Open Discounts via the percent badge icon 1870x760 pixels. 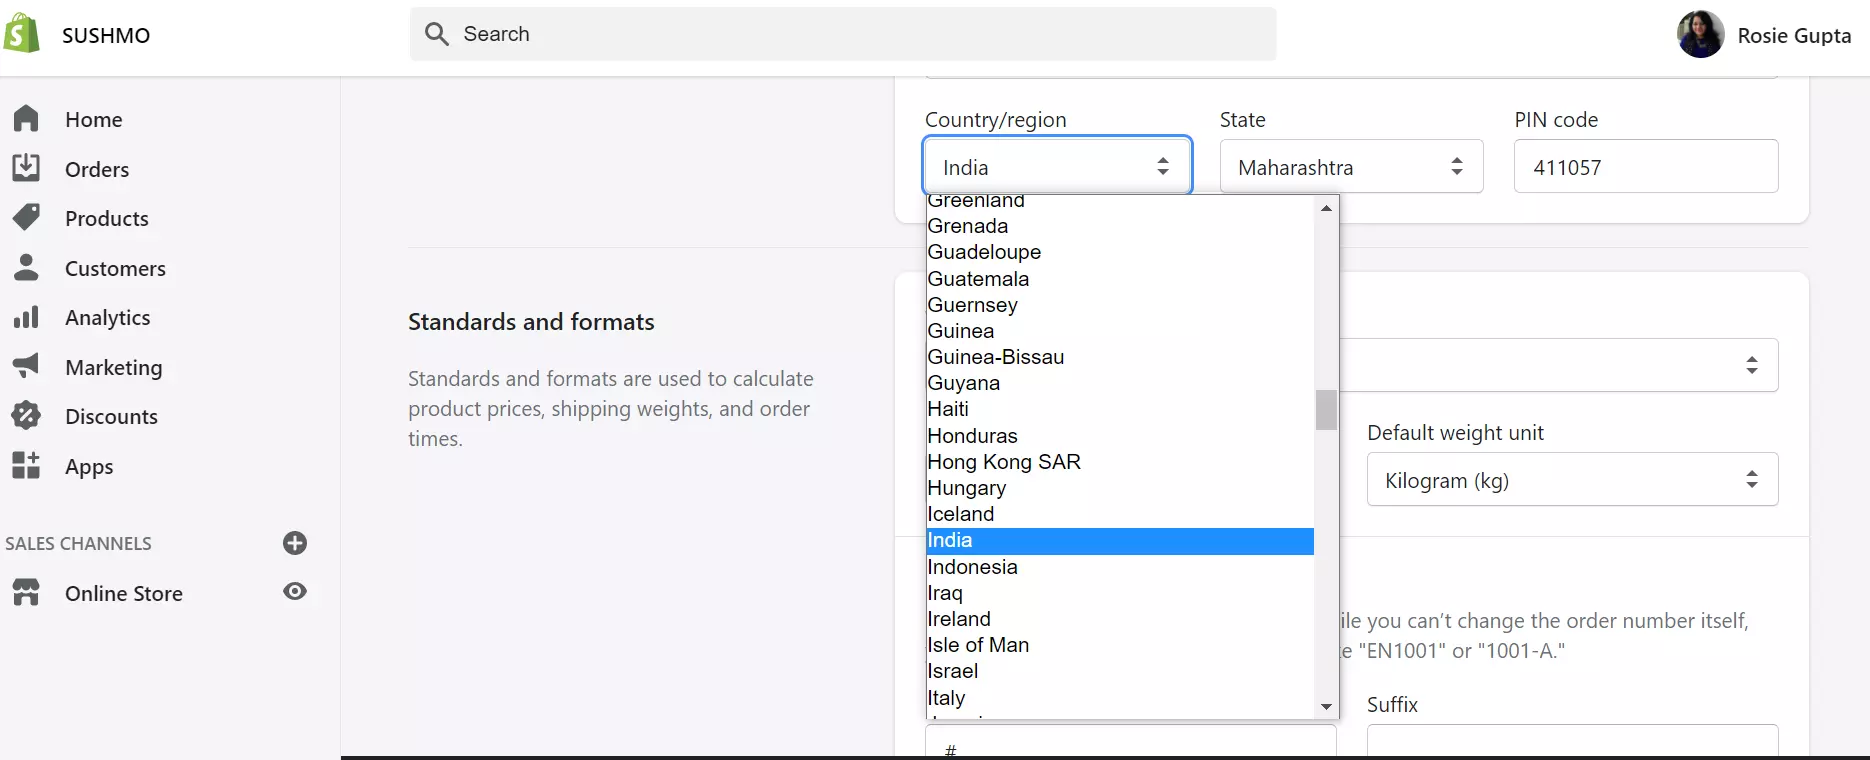tap(27, 416)
